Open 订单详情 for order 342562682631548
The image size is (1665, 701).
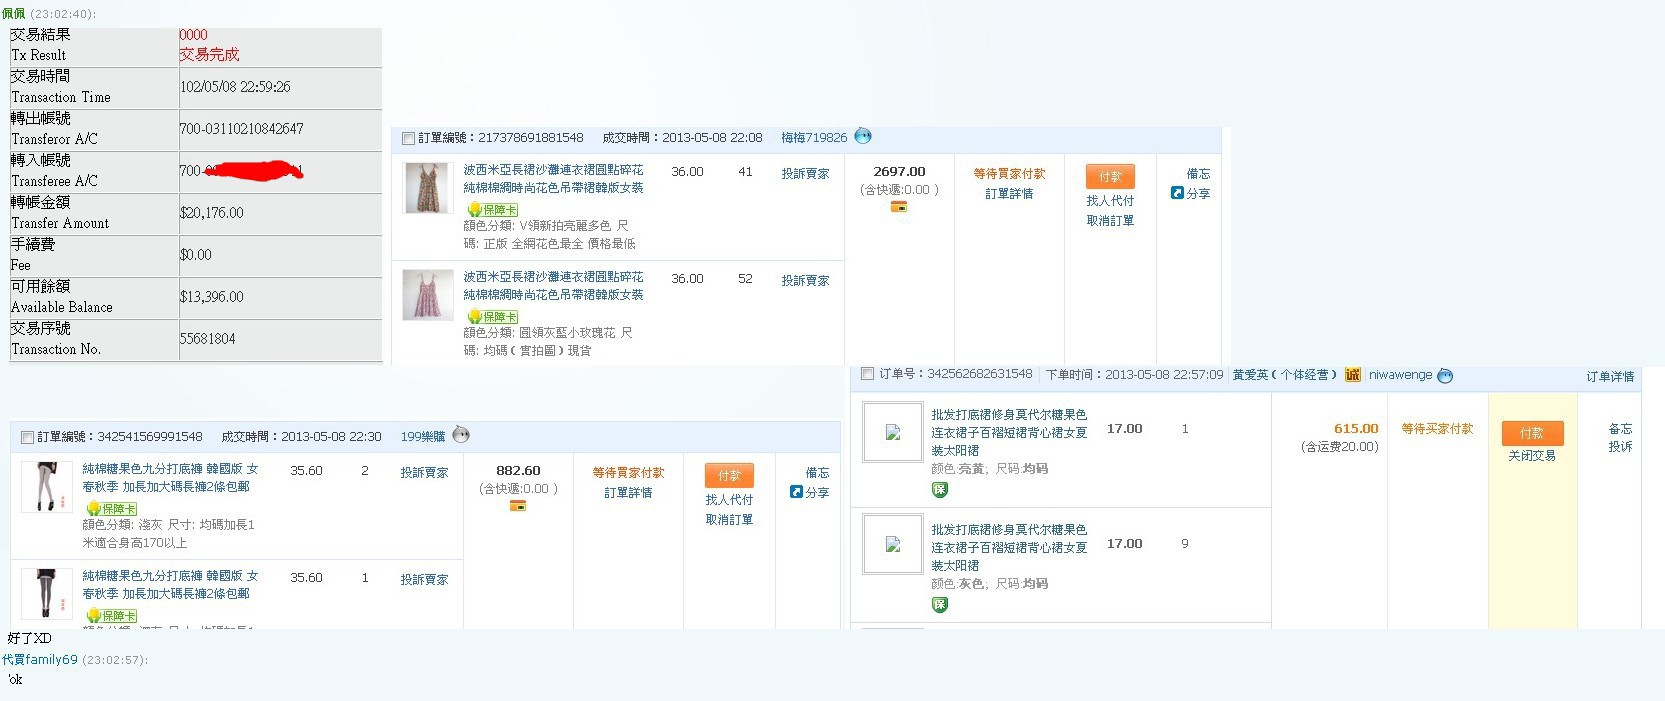(1610, 376)
